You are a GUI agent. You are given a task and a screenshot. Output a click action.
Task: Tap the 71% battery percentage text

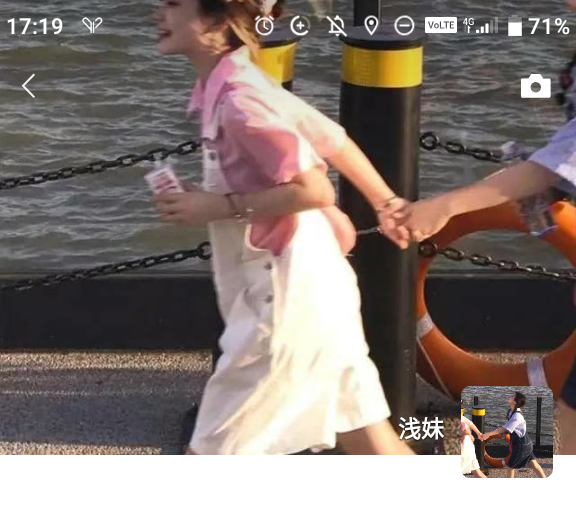point(549,26)
